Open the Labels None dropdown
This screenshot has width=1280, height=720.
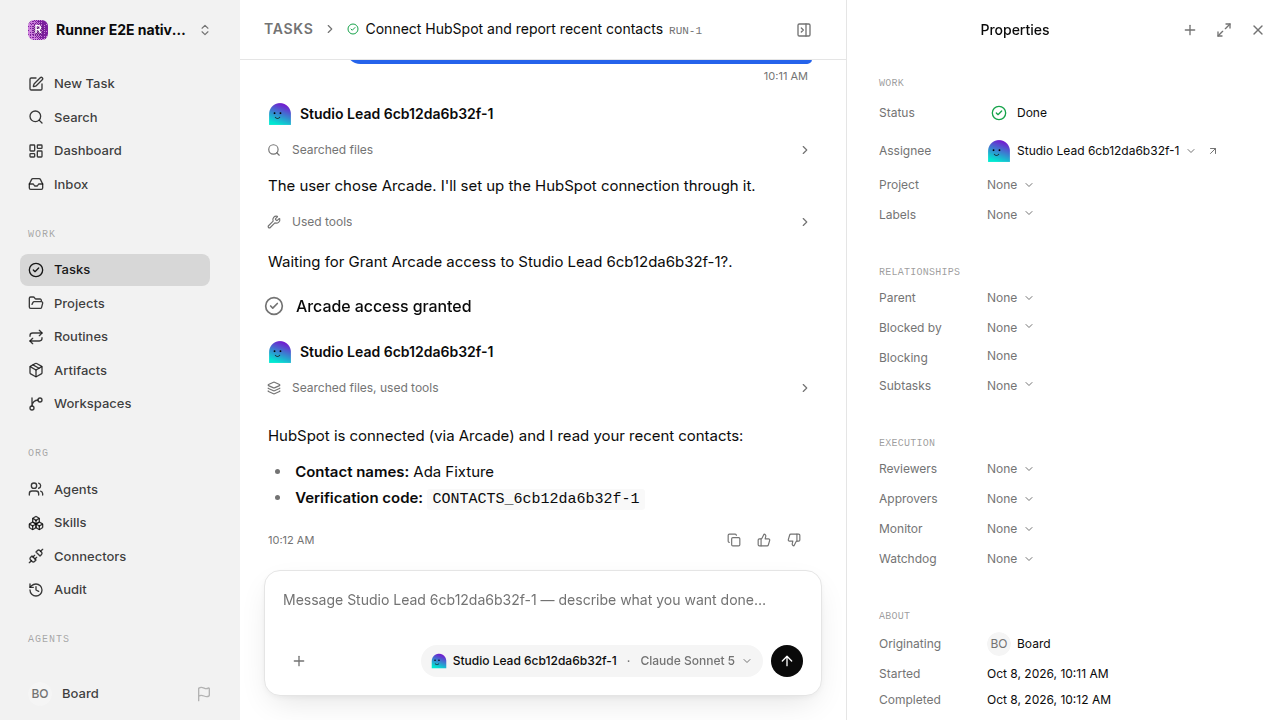(1010, 215)
